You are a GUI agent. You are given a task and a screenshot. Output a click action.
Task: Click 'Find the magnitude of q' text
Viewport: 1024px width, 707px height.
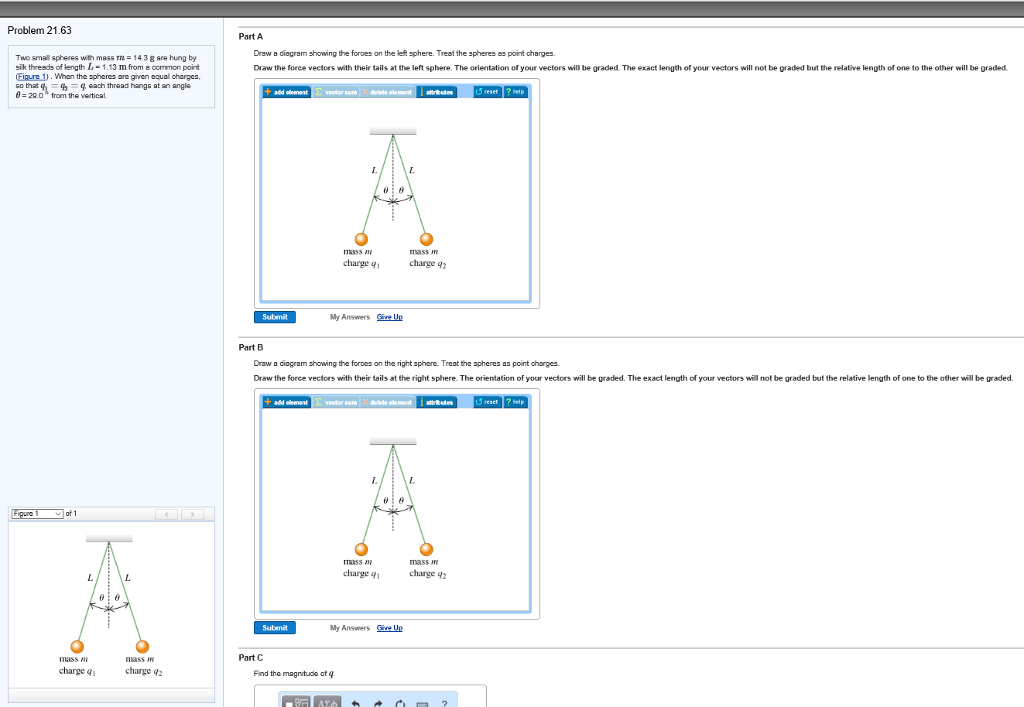click(x=295, y=674)
